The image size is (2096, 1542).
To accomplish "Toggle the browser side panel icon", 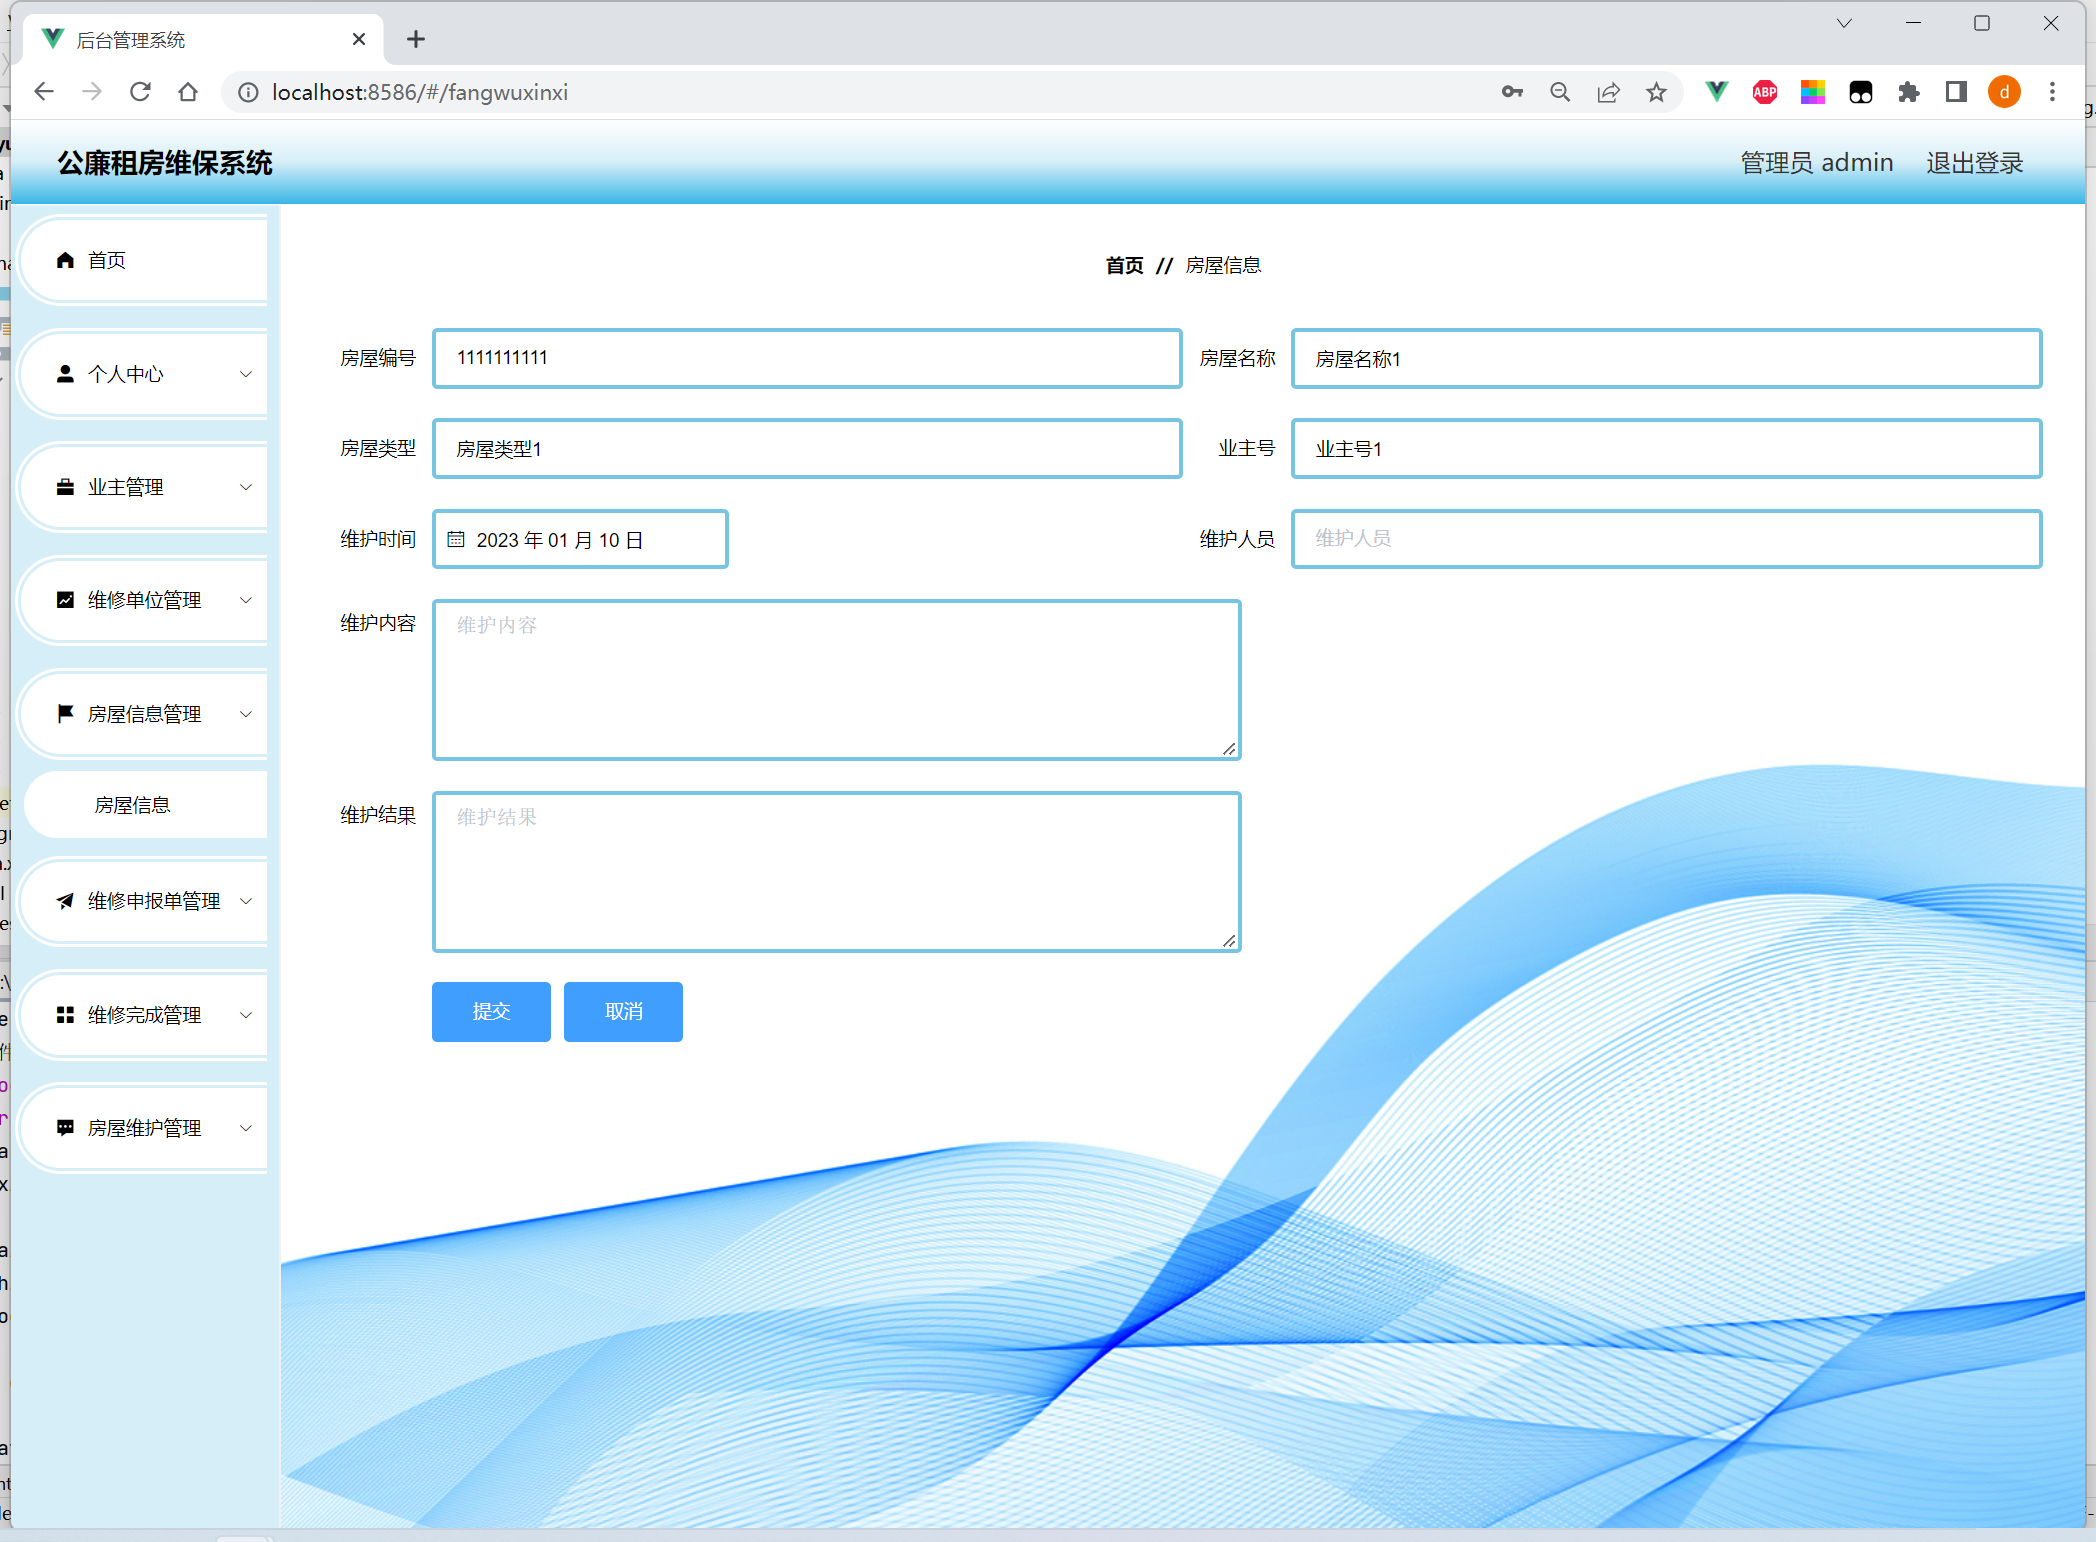I will (1956, 92).
